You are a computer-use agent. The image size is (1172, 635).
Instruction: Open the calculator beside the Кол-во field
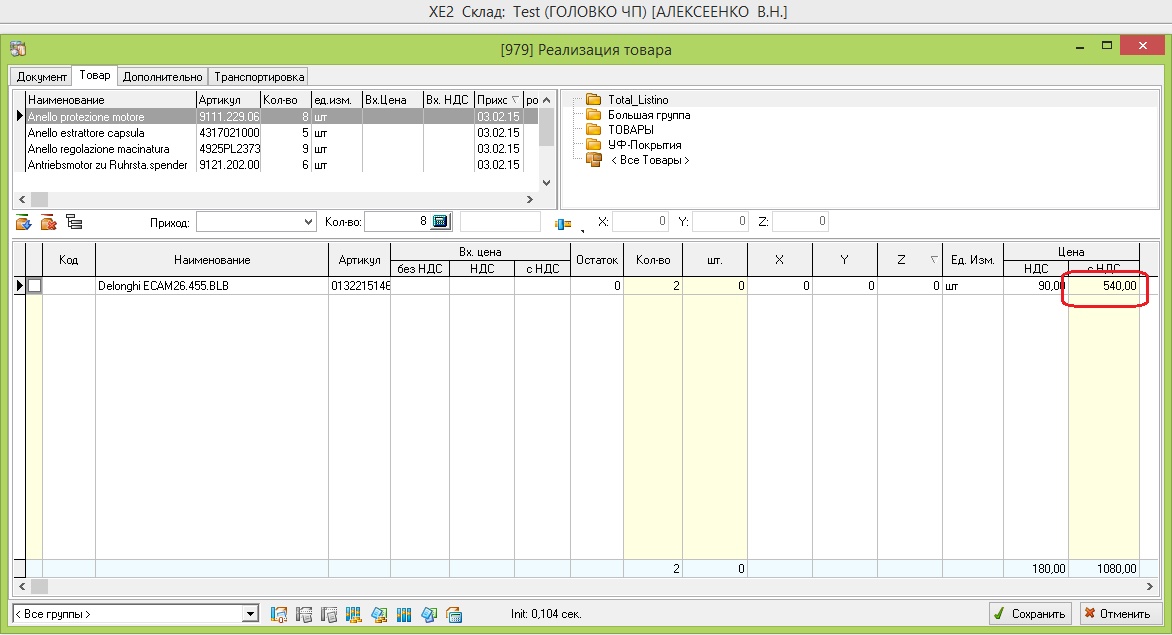point(441,221)
